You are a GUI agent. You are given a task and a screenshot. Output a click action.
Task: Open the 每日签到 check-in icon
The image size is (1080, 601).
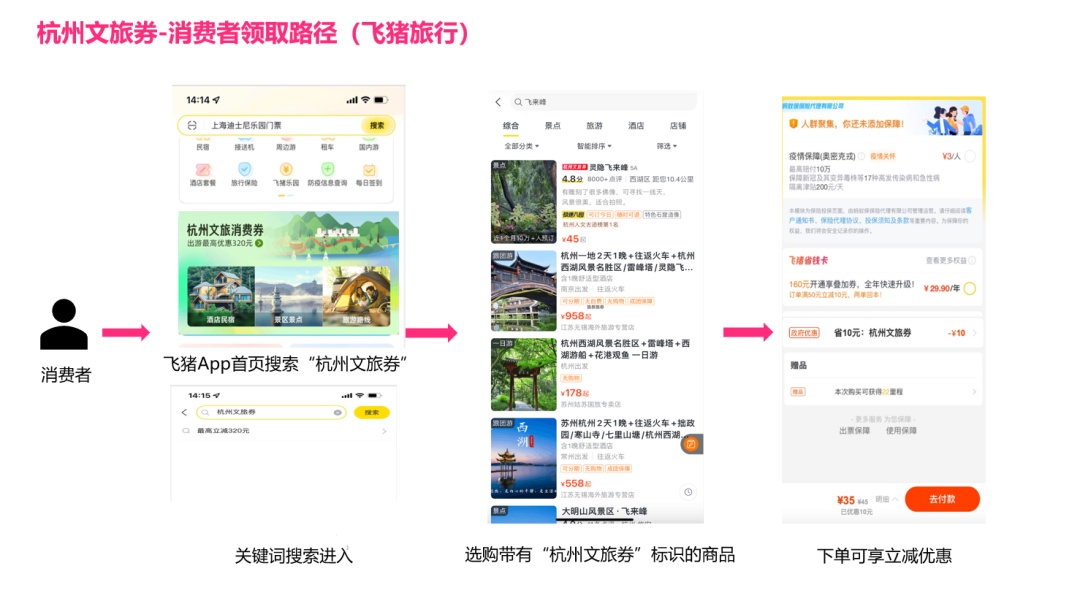click(369, 169)
